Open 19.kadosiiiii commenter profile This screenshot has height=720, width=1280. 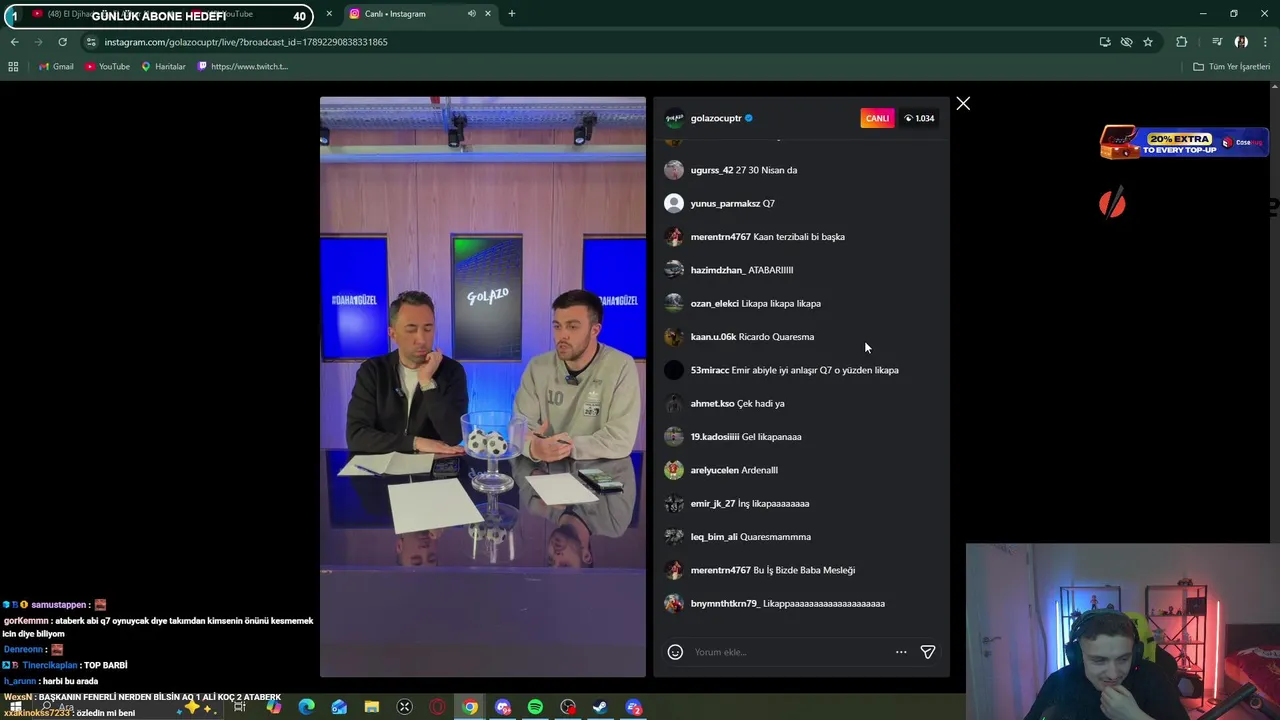pyautogui.click(x=715, y=437)
